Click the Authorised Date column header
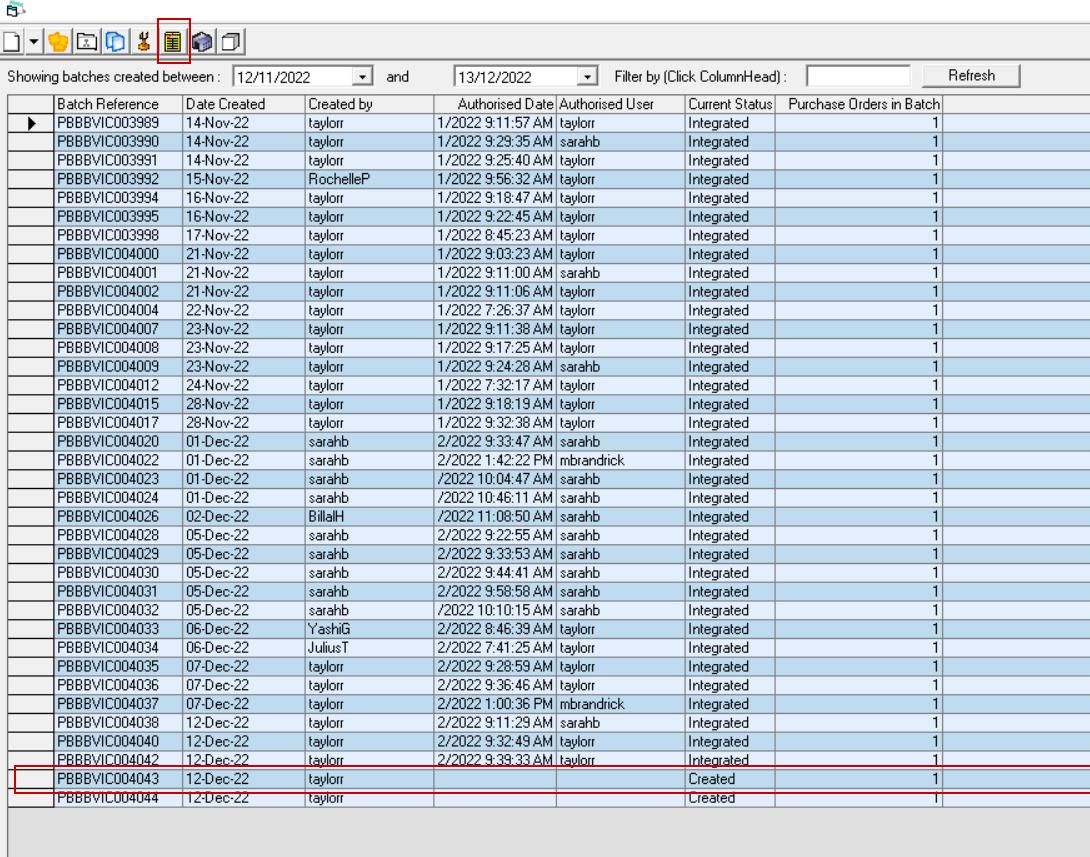Image resolution: width=1090 pixels, height=857 pixels. [x=495, y=104]
